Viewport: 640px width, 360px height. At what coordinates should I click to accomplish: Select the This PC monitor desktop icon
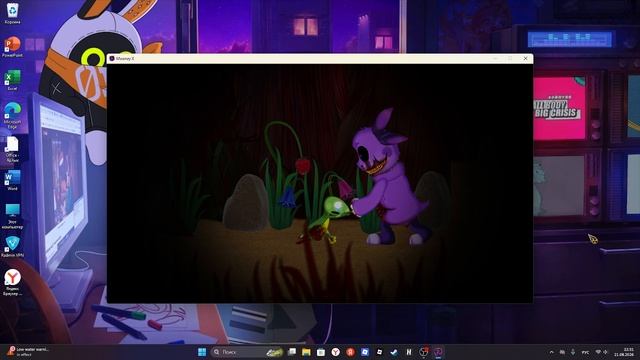(x=12, y=216)
